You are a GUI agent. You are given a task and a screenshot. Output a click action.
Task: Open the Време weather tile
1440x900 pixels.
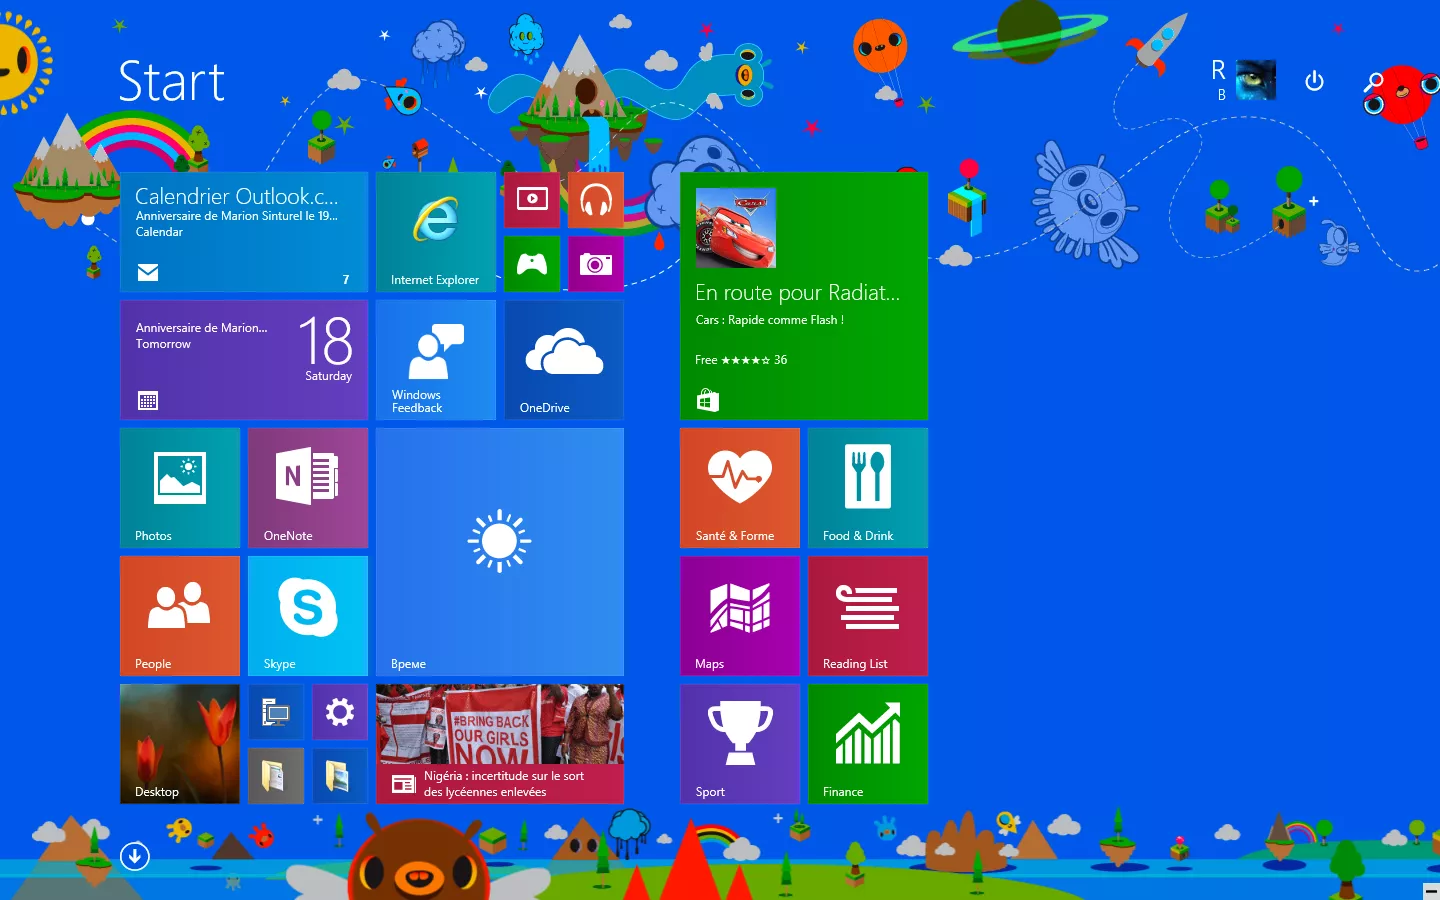tap(500, 552)
